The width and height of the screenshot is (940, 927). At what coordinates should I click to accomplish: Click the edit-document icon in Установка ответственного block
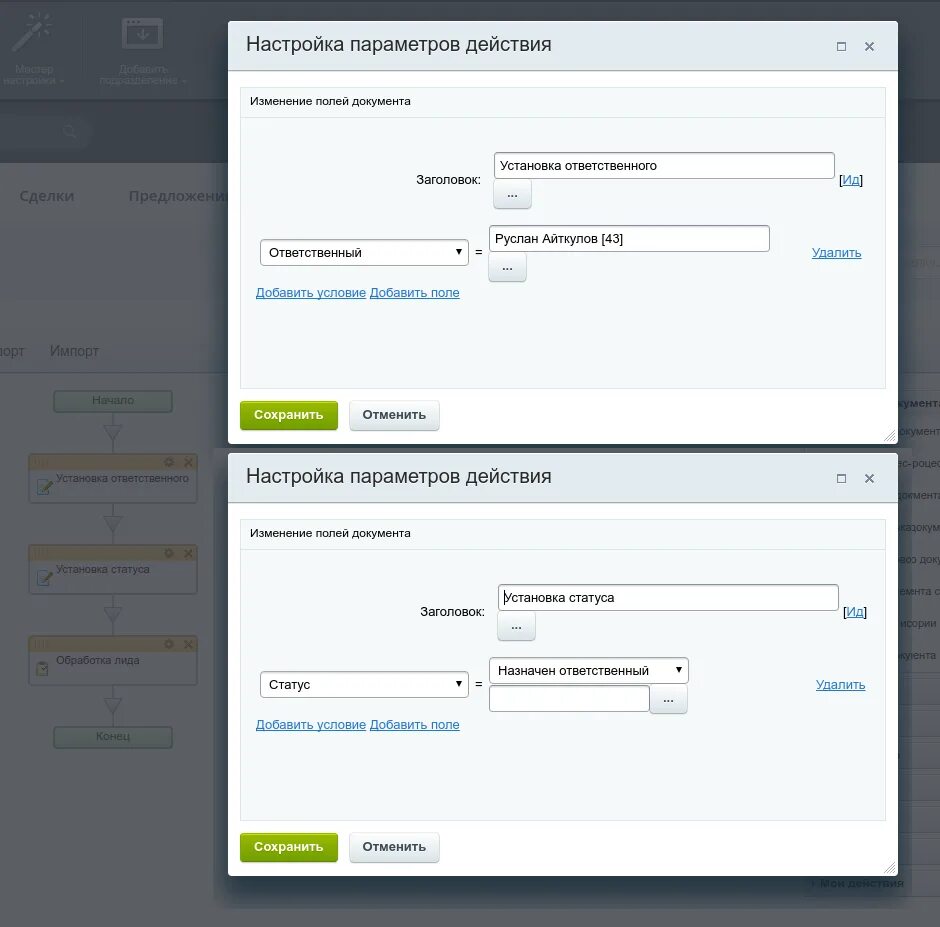tap(44, 486)
